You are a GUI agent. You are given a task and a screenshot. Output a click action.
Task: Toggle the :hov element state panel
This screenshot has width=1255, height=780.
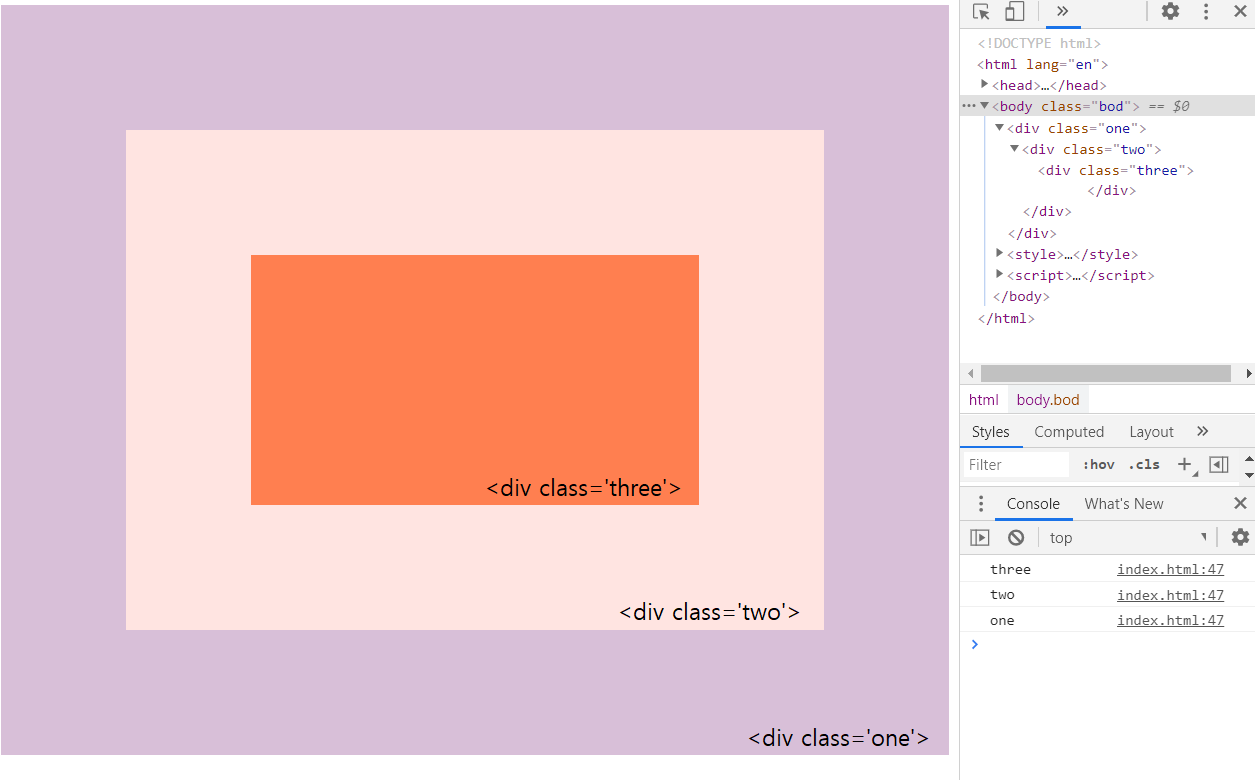(1098, 465)
